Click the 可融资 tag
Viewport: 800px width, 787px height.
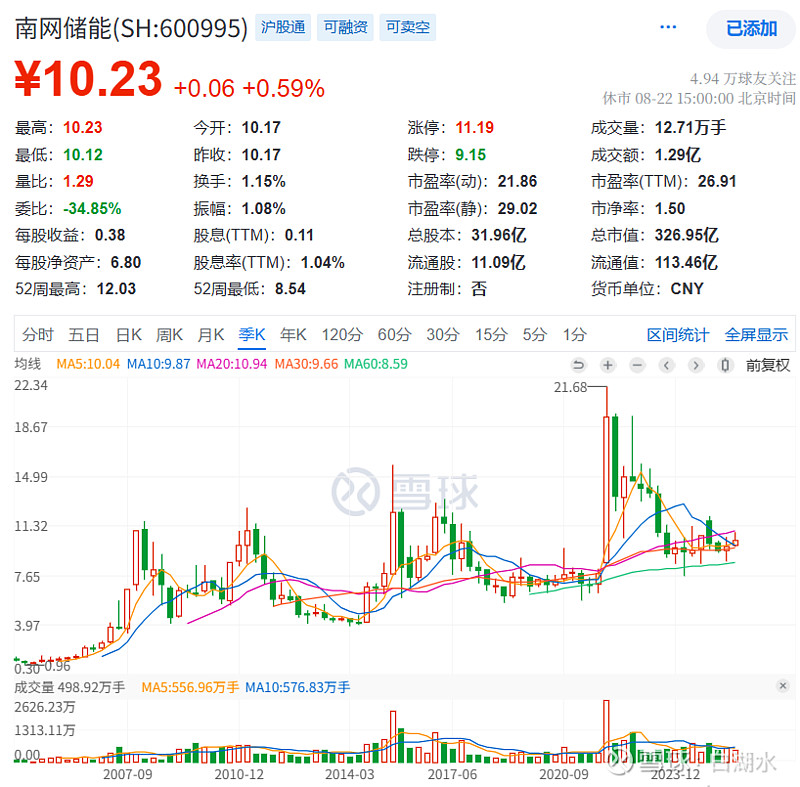tap(345, 27)
